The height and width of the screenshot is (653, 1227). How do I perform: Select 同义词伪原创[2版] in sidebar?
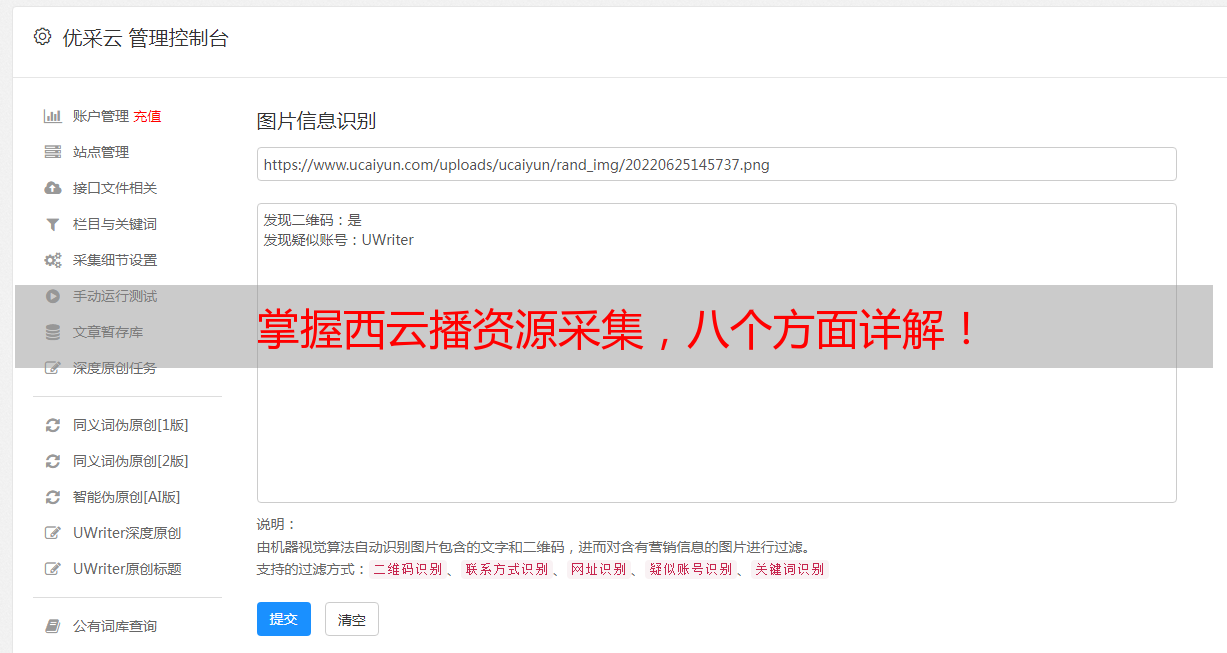pos(131,461)
